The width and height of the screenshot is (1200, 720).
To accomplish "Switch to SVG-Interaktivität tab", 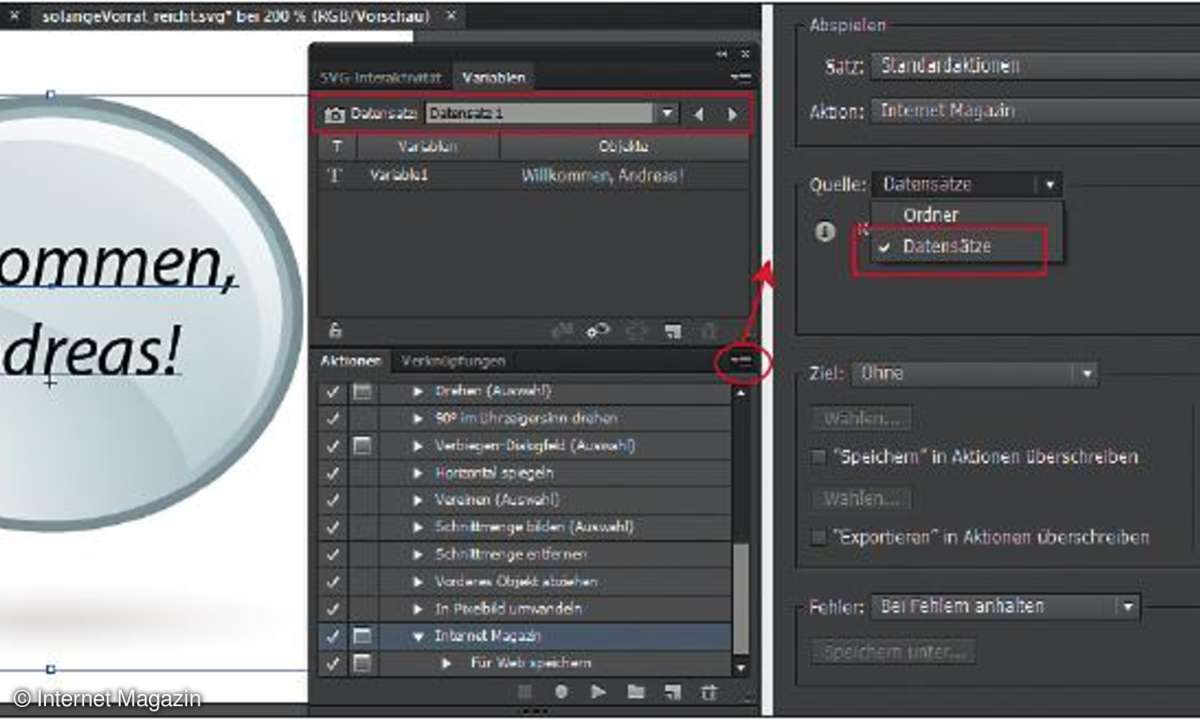I will pos(380,77).
